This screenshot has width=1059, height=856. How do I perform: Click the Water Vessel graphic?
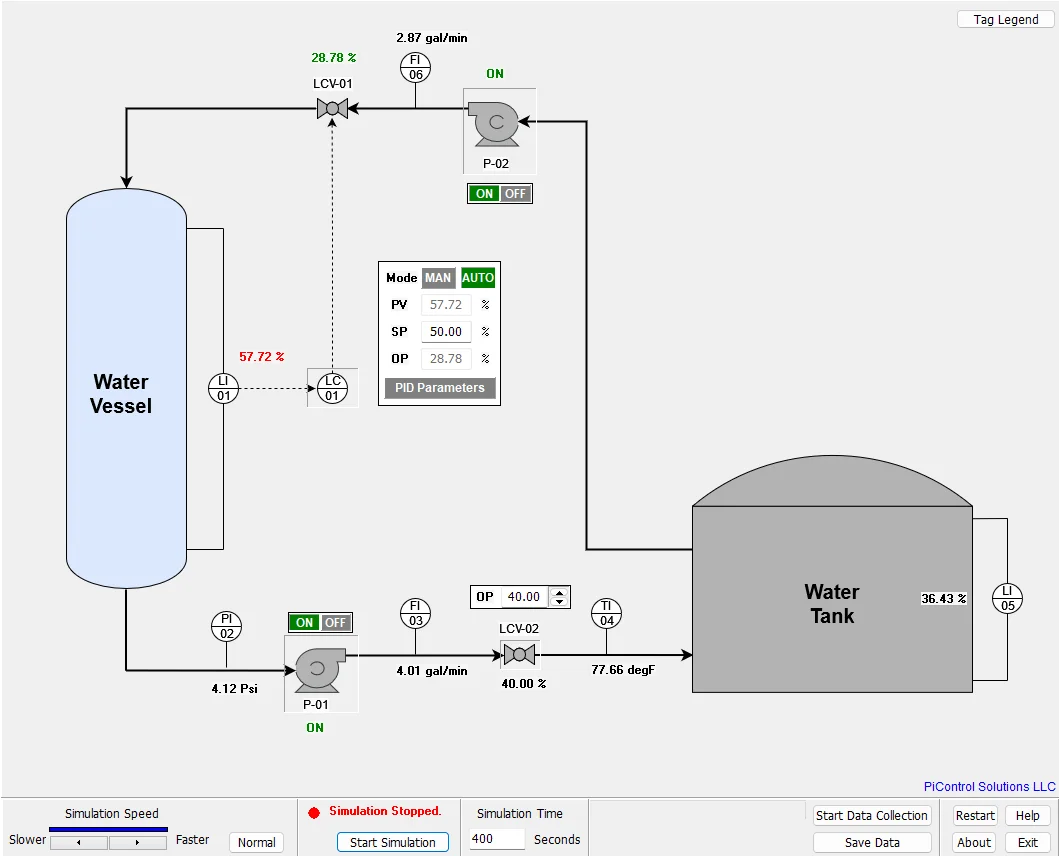point(126,388)
